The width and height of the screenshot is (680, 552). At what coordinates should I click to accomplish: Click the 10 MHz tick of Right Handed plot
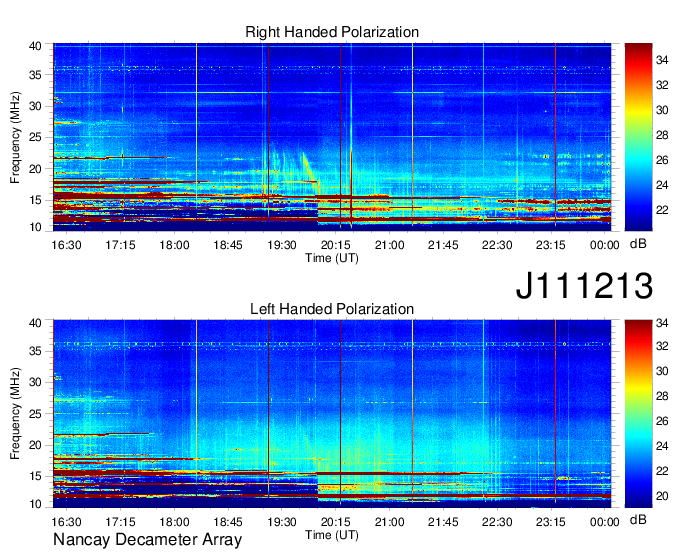35,227
